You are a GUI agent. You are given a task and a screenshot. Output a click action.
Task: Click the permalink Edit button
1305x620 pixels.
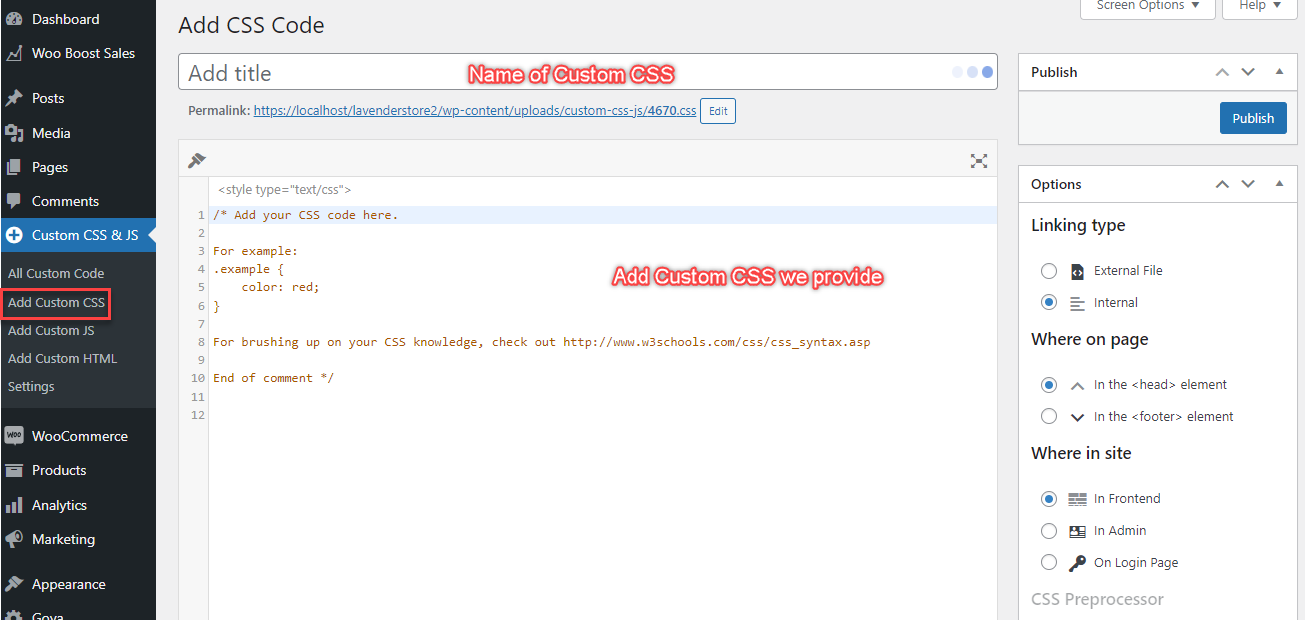click(718, 111)
